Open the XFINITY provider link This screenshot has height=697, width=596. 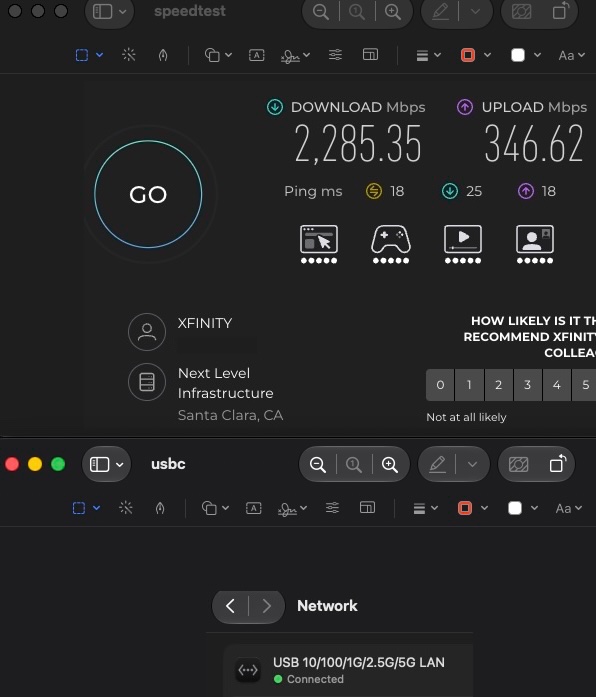point(205,323)
